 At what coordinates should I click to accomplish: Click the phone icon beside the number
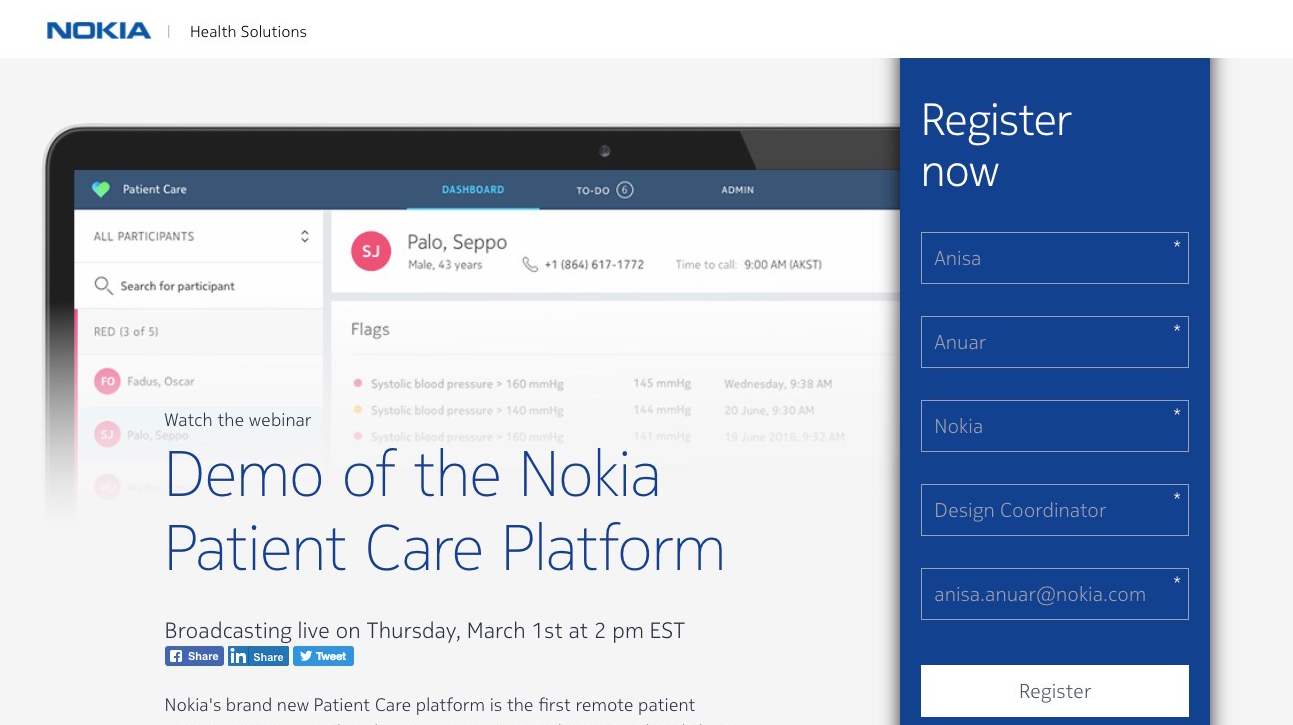click(530, 265)
